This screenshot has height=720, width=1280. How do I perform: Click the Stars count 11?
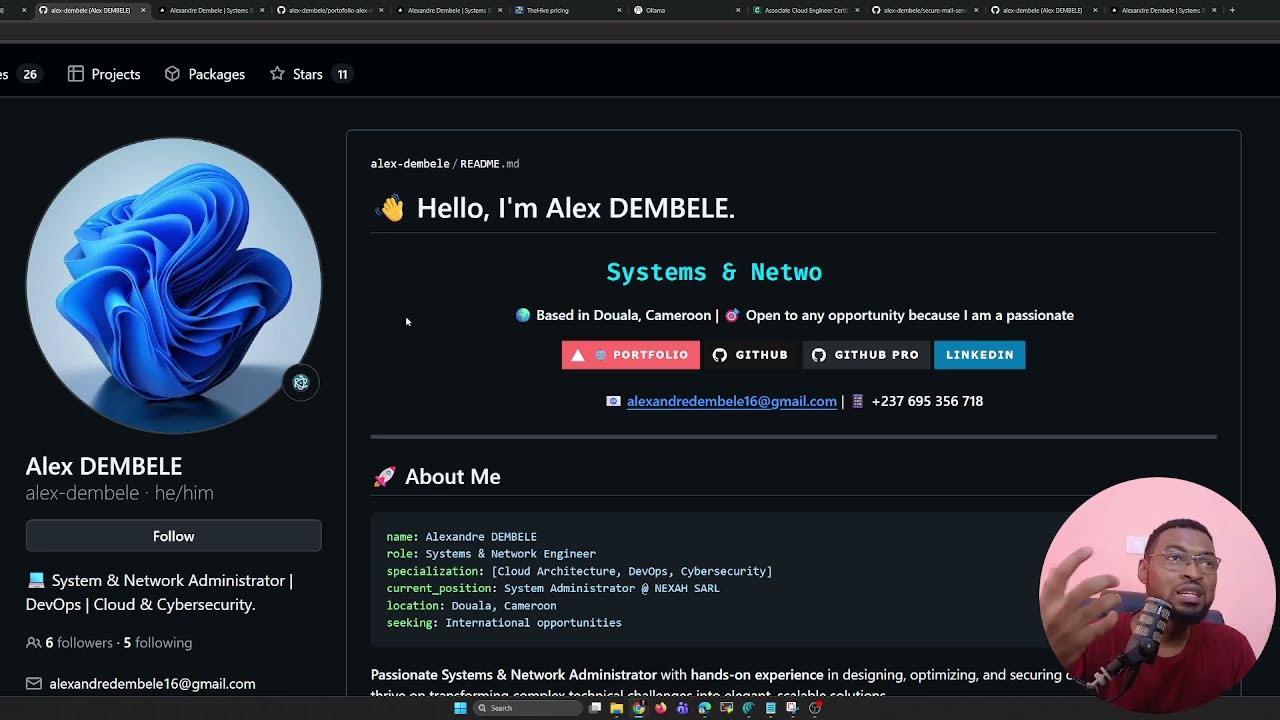tap(342, 74)
